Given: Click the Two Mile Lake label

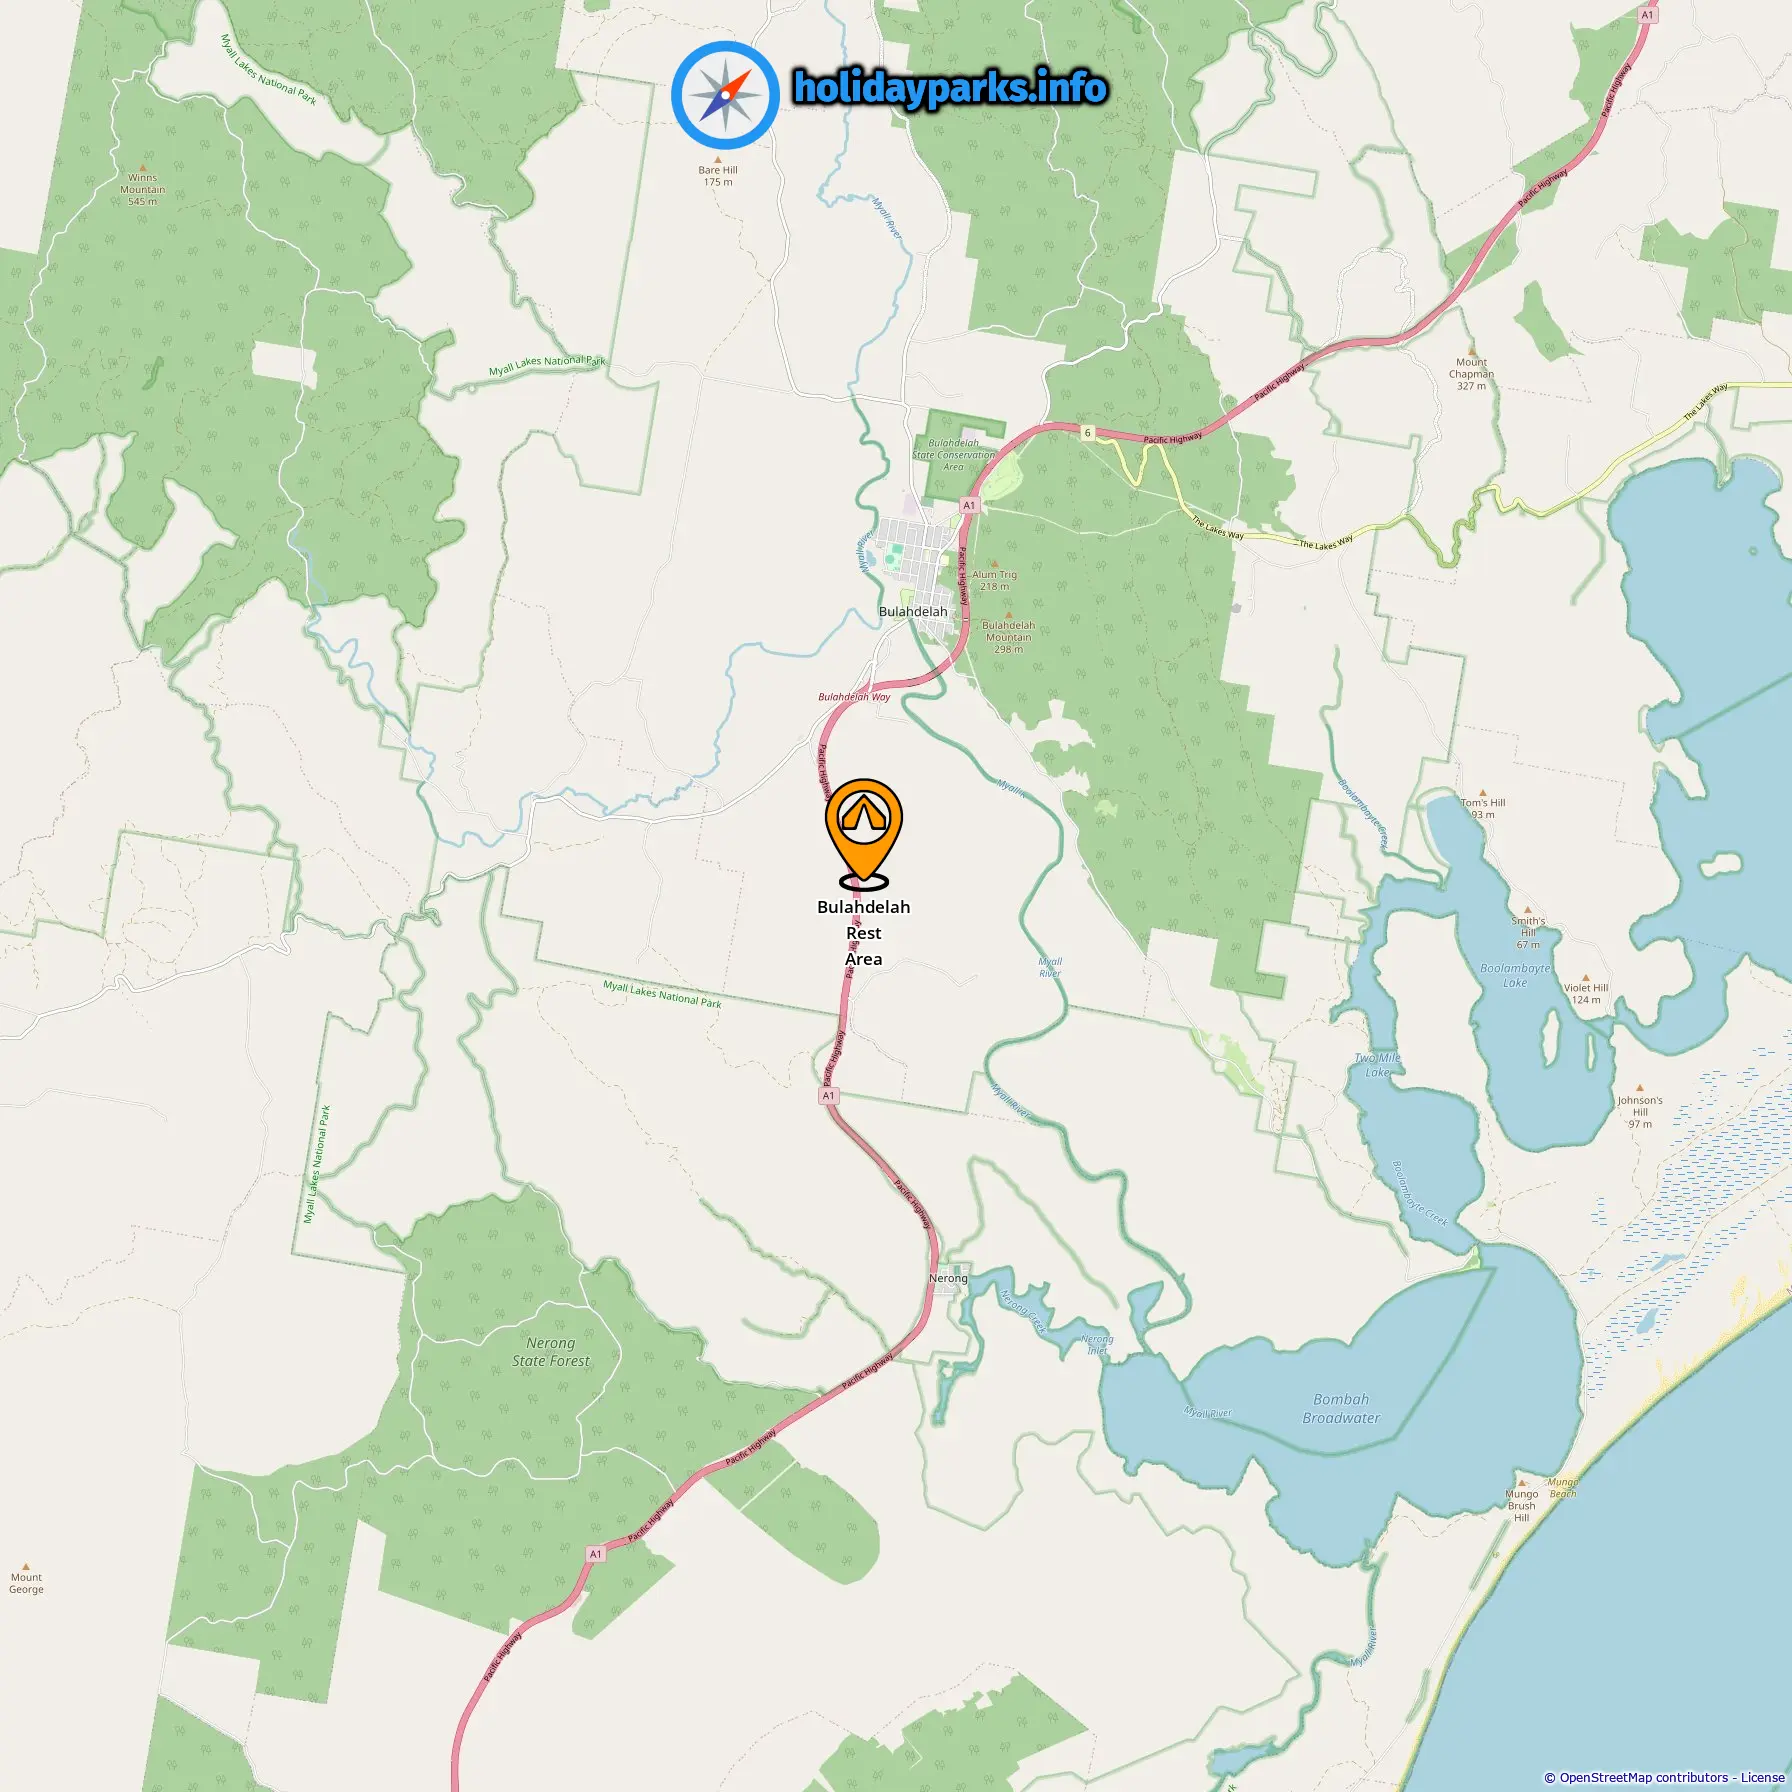Looking at the screenshot, I should pyautogui.click(x=1377, y=1065).
